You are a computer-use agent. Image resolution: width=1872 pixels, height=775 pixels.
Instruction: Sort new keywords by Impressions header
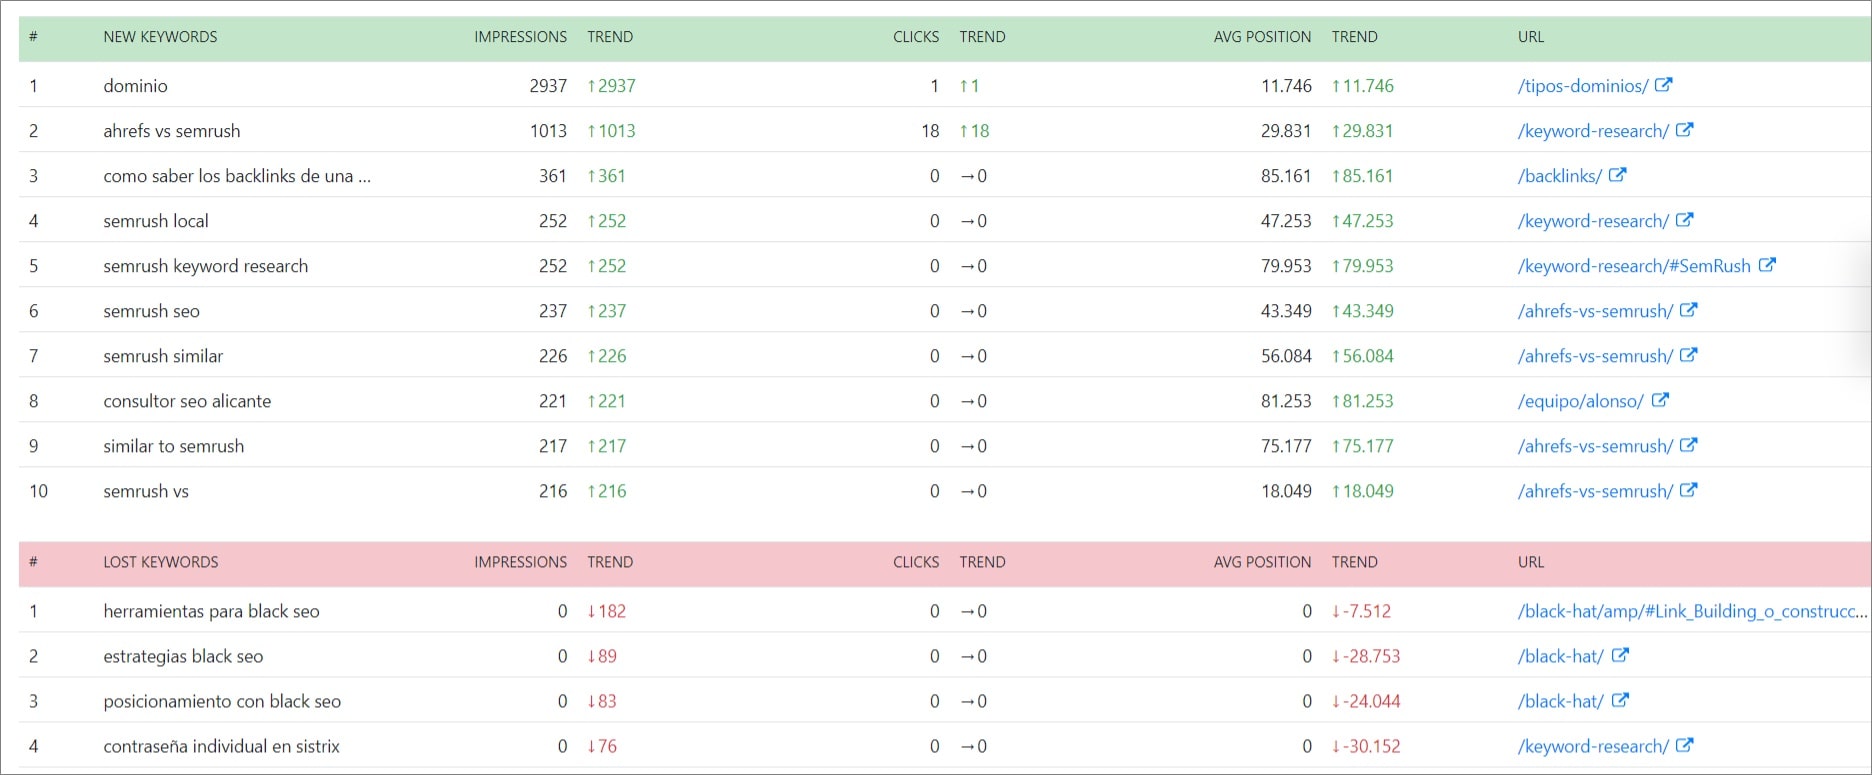tap(520, 37)
